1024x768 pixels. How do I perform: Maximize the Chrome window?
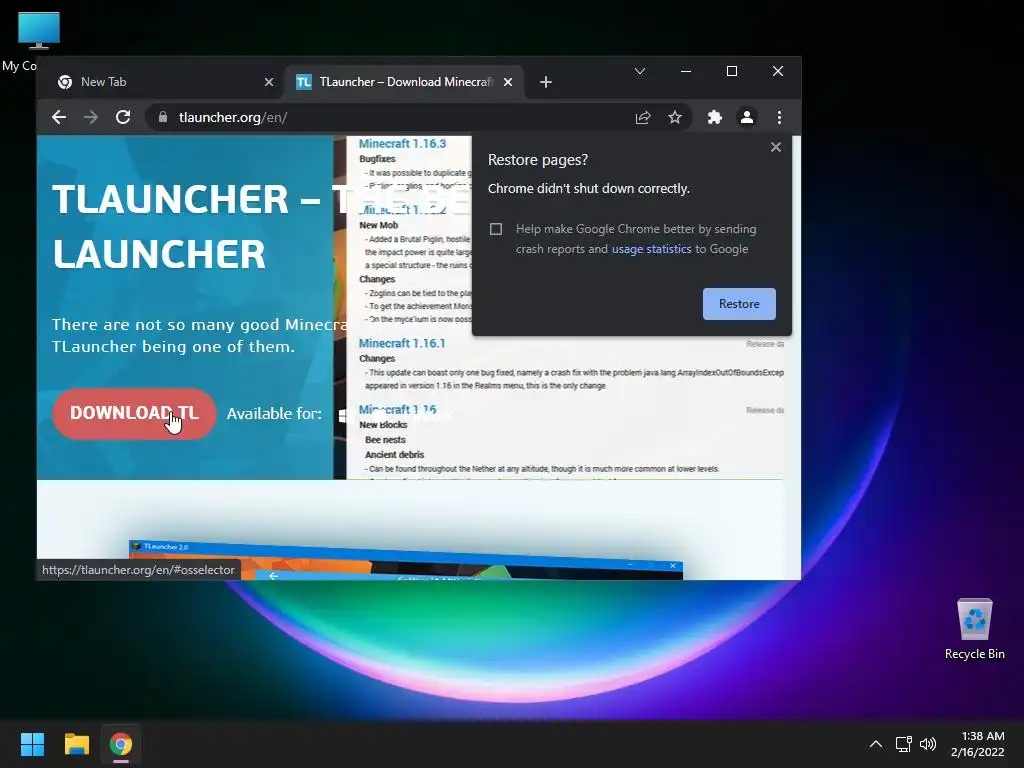pos(731,71)
